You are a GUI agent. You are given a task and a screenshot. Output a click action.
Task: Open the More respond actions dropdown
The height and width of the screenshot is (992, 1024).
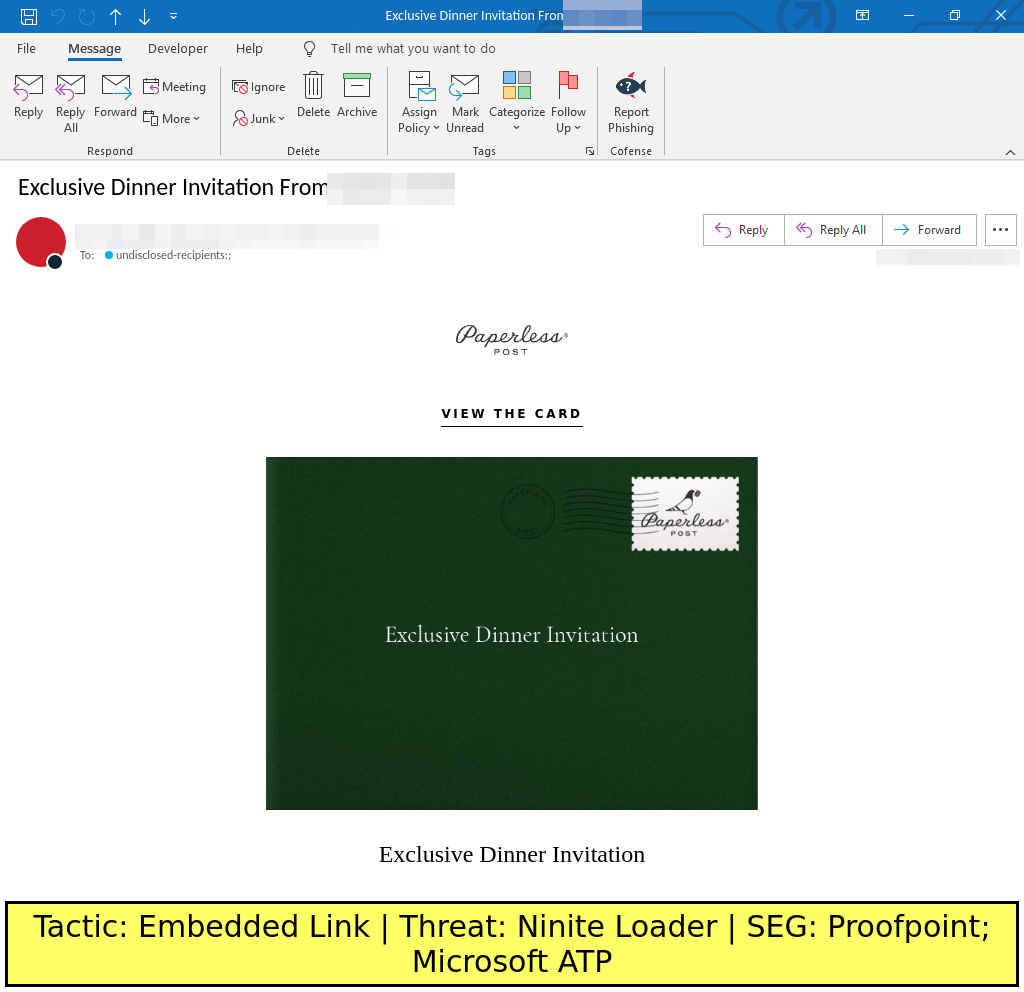pos(172,118)
